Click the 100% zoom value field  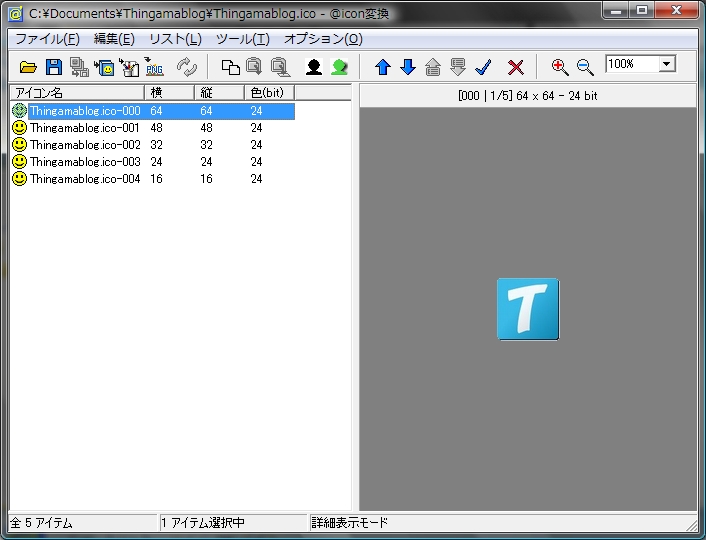pos(632,64)
